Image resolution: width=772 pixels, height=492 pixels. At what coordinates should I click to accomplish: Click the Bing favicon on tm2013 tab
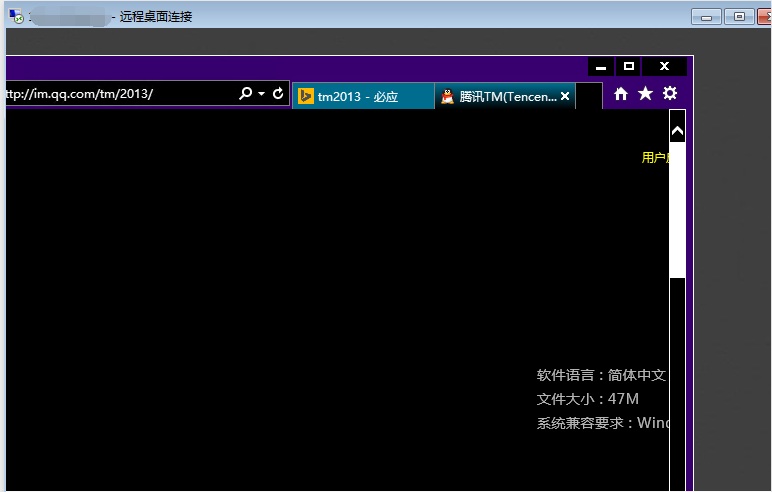point(306,97)
